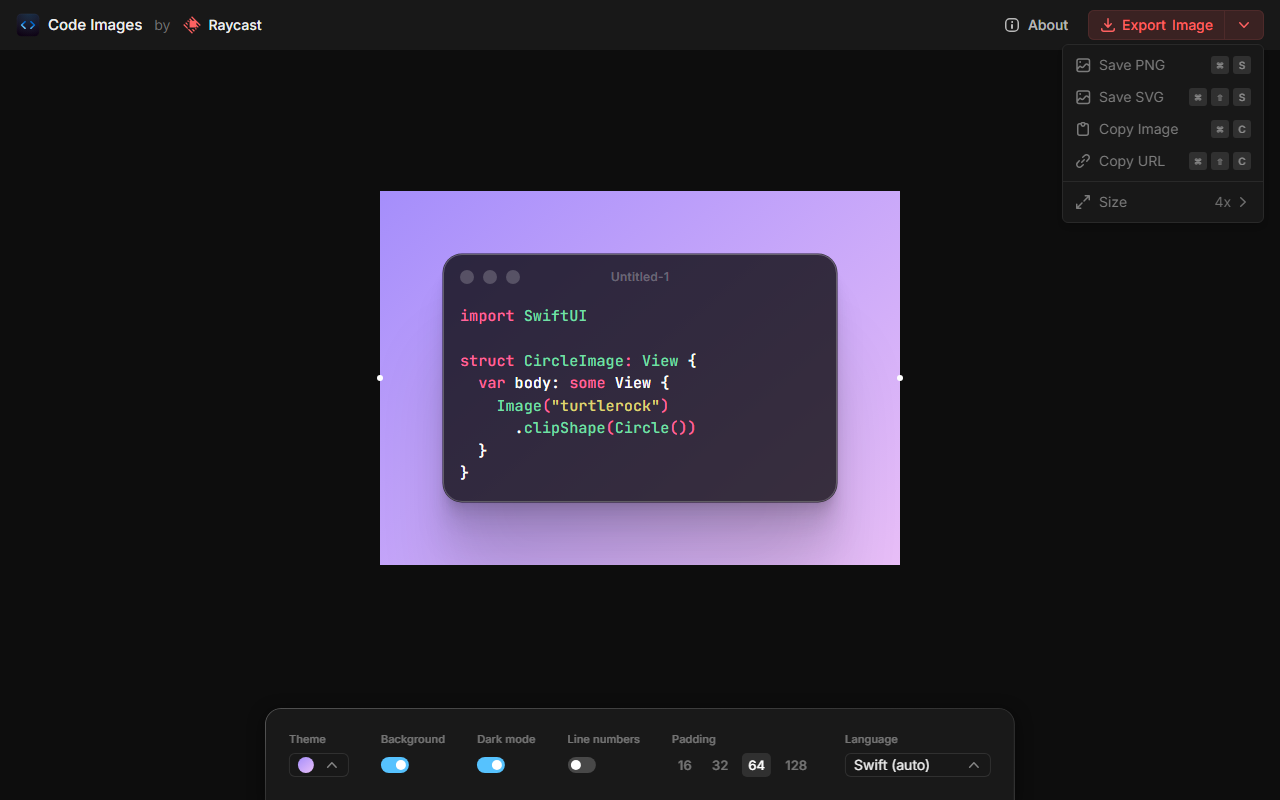Click the 4x size value
The image size is (1280, 800).
click(x=1222, y=202)
